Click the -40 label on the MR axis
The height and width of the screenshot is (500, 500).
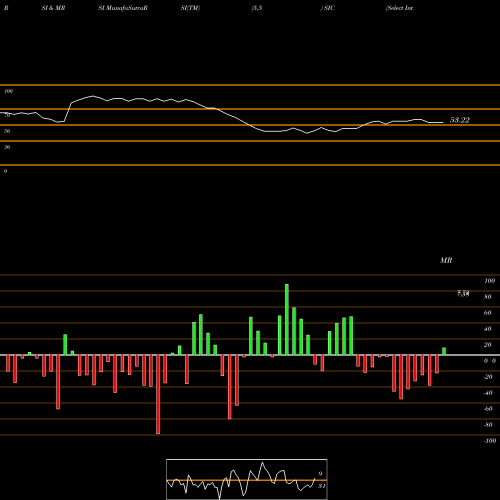(x=487, y=393)
